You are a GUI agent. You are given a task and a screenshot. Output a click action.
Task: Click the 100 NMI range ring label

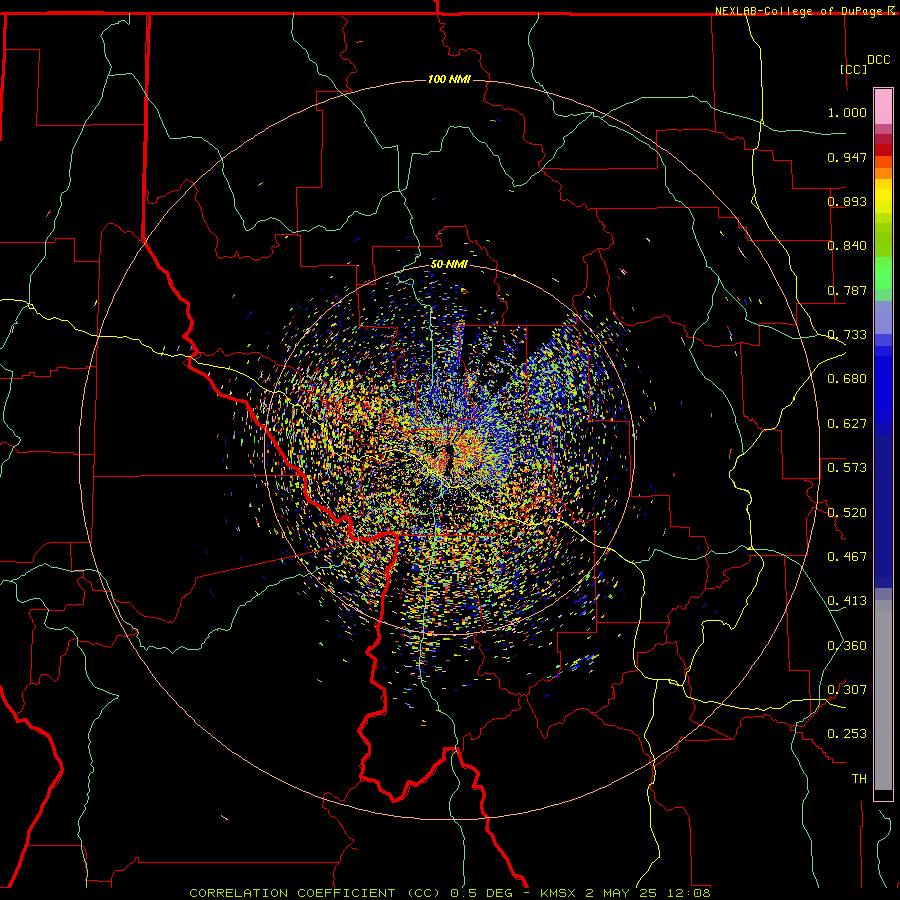tap(449, 79)
